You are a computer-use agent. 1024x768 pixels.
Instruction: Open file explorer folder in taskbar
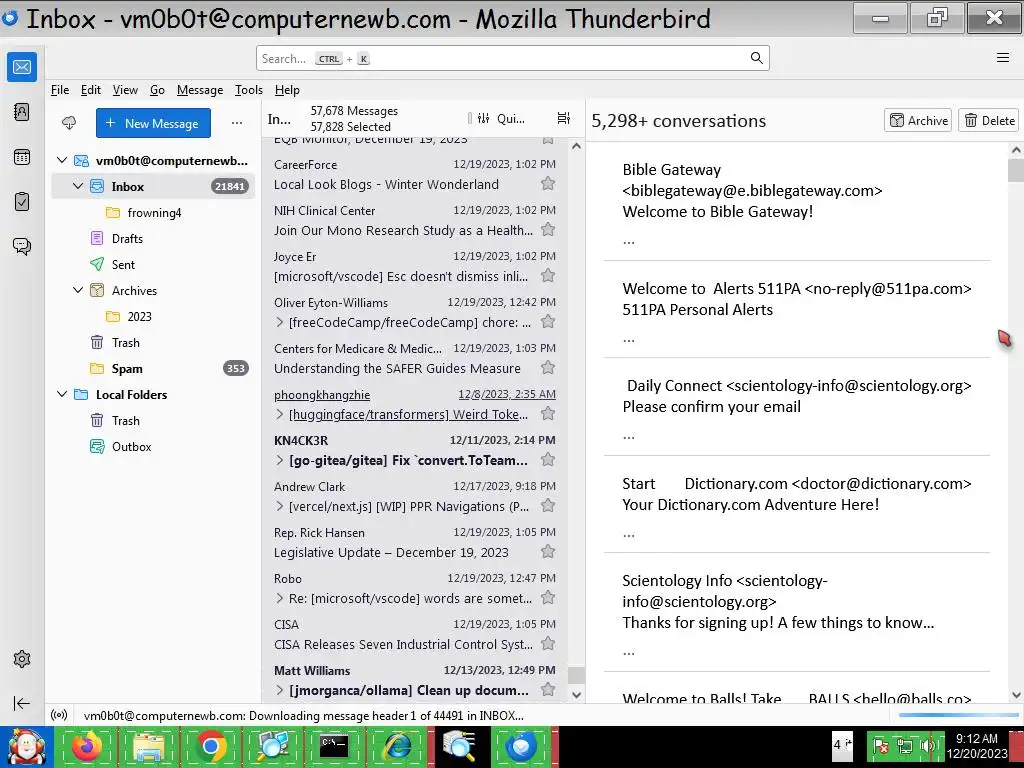[148, 746]
